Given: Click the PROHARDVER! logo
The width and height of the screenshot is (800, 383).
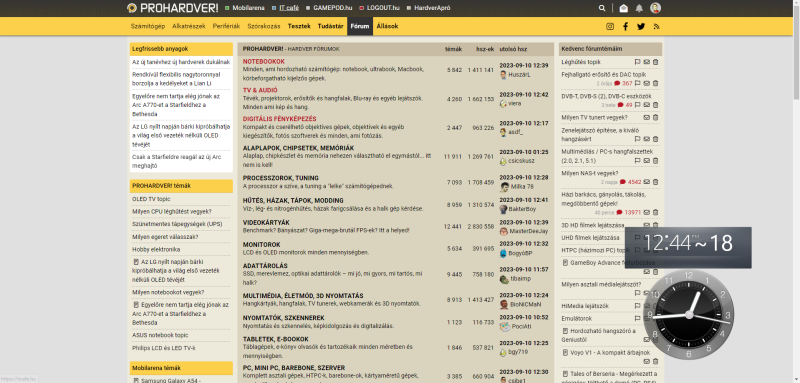Looking at the screenshot, I should click(x=172, y=8).
